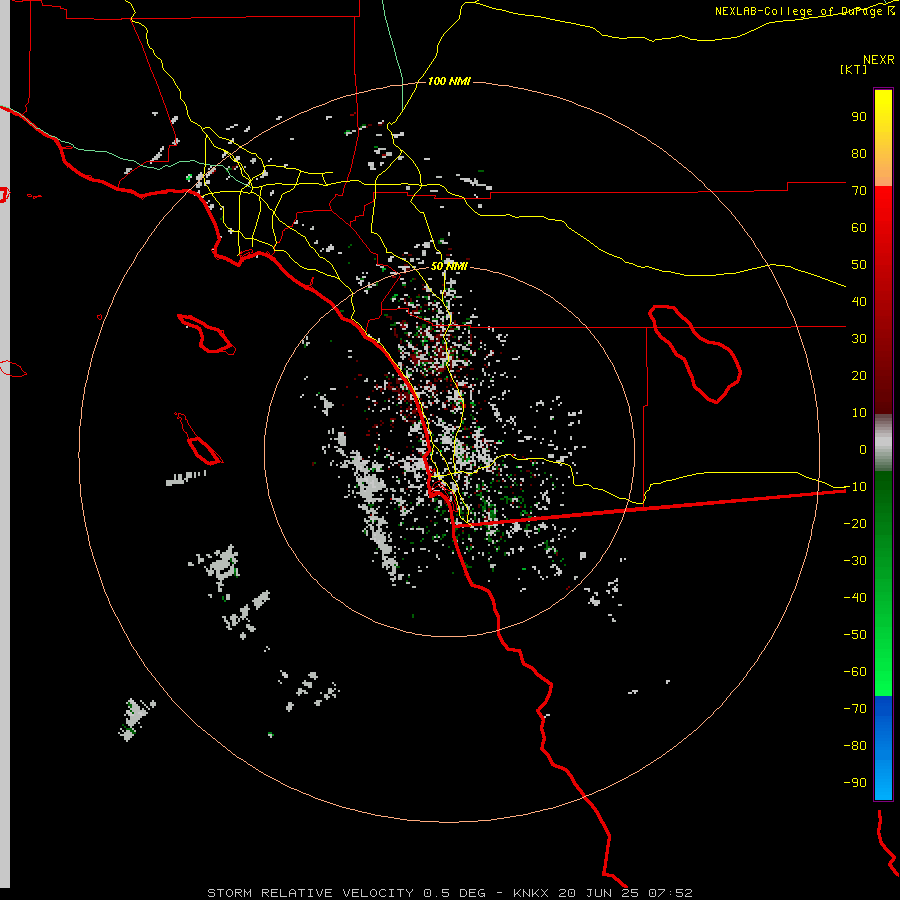Click the 50 NMI range ring label
Image resolution: width=900 pixels, height=900 pixels.
(x=449, y=266)
